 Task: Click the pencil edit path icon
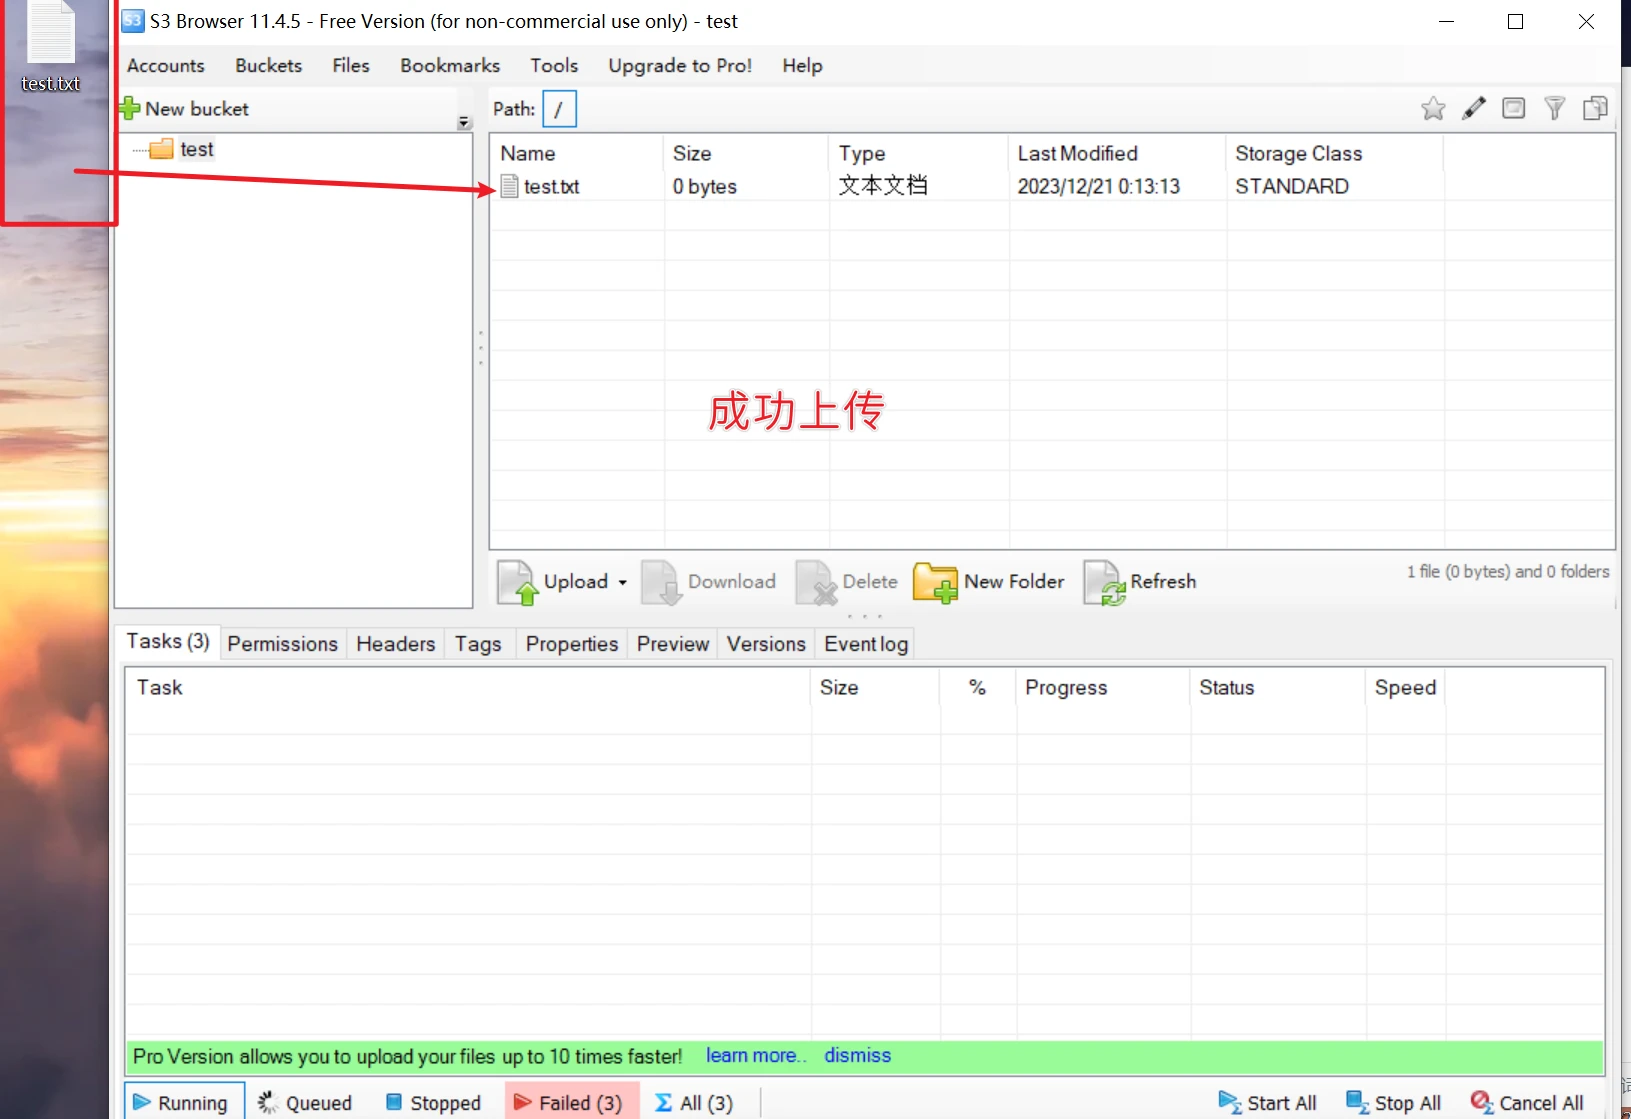click(1473, 109)
